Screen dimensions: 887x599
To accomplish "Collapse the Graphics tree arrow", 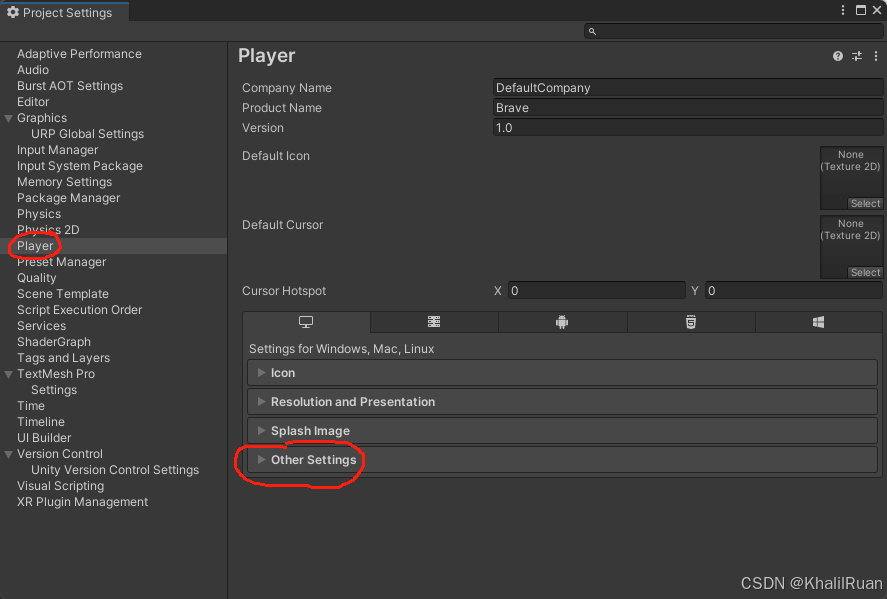I will point(8,118).
